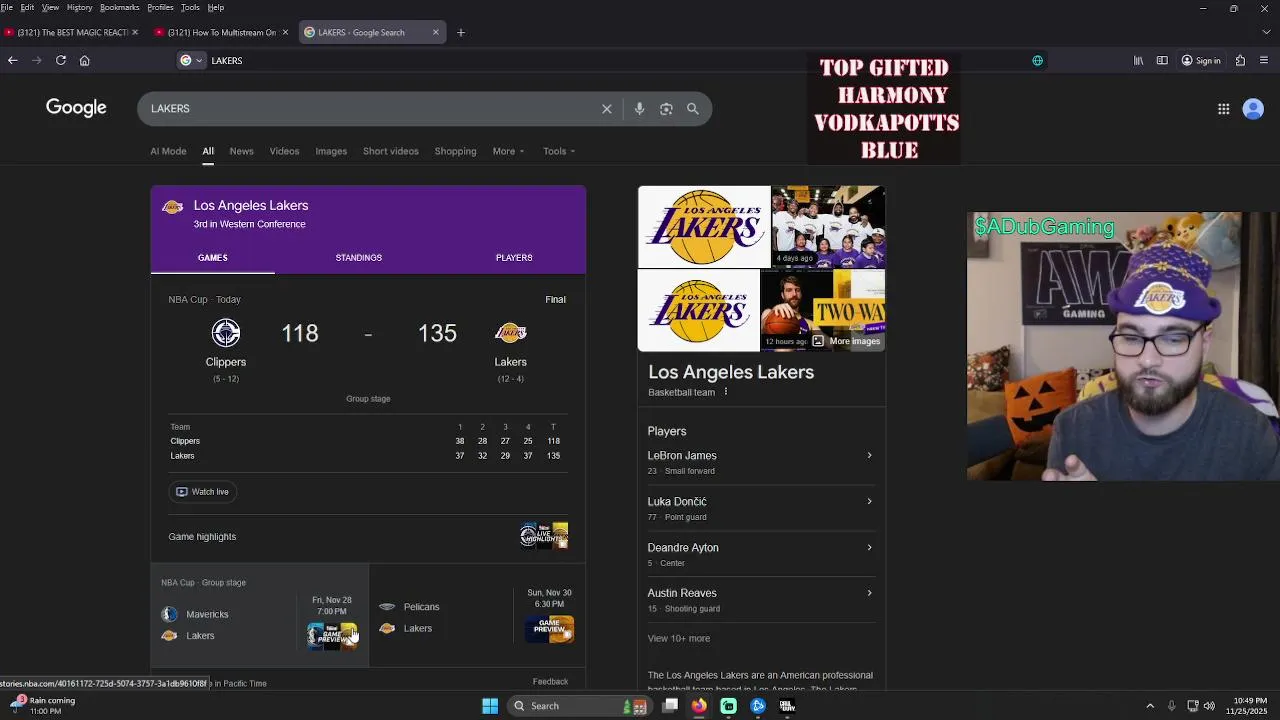Click the Clippers logo in score card

click(x=226, y=332)
